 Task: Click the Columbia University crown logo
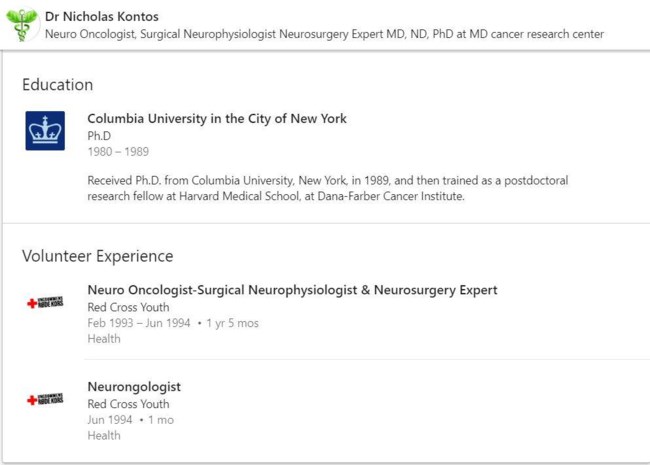(x=45, y=131)
